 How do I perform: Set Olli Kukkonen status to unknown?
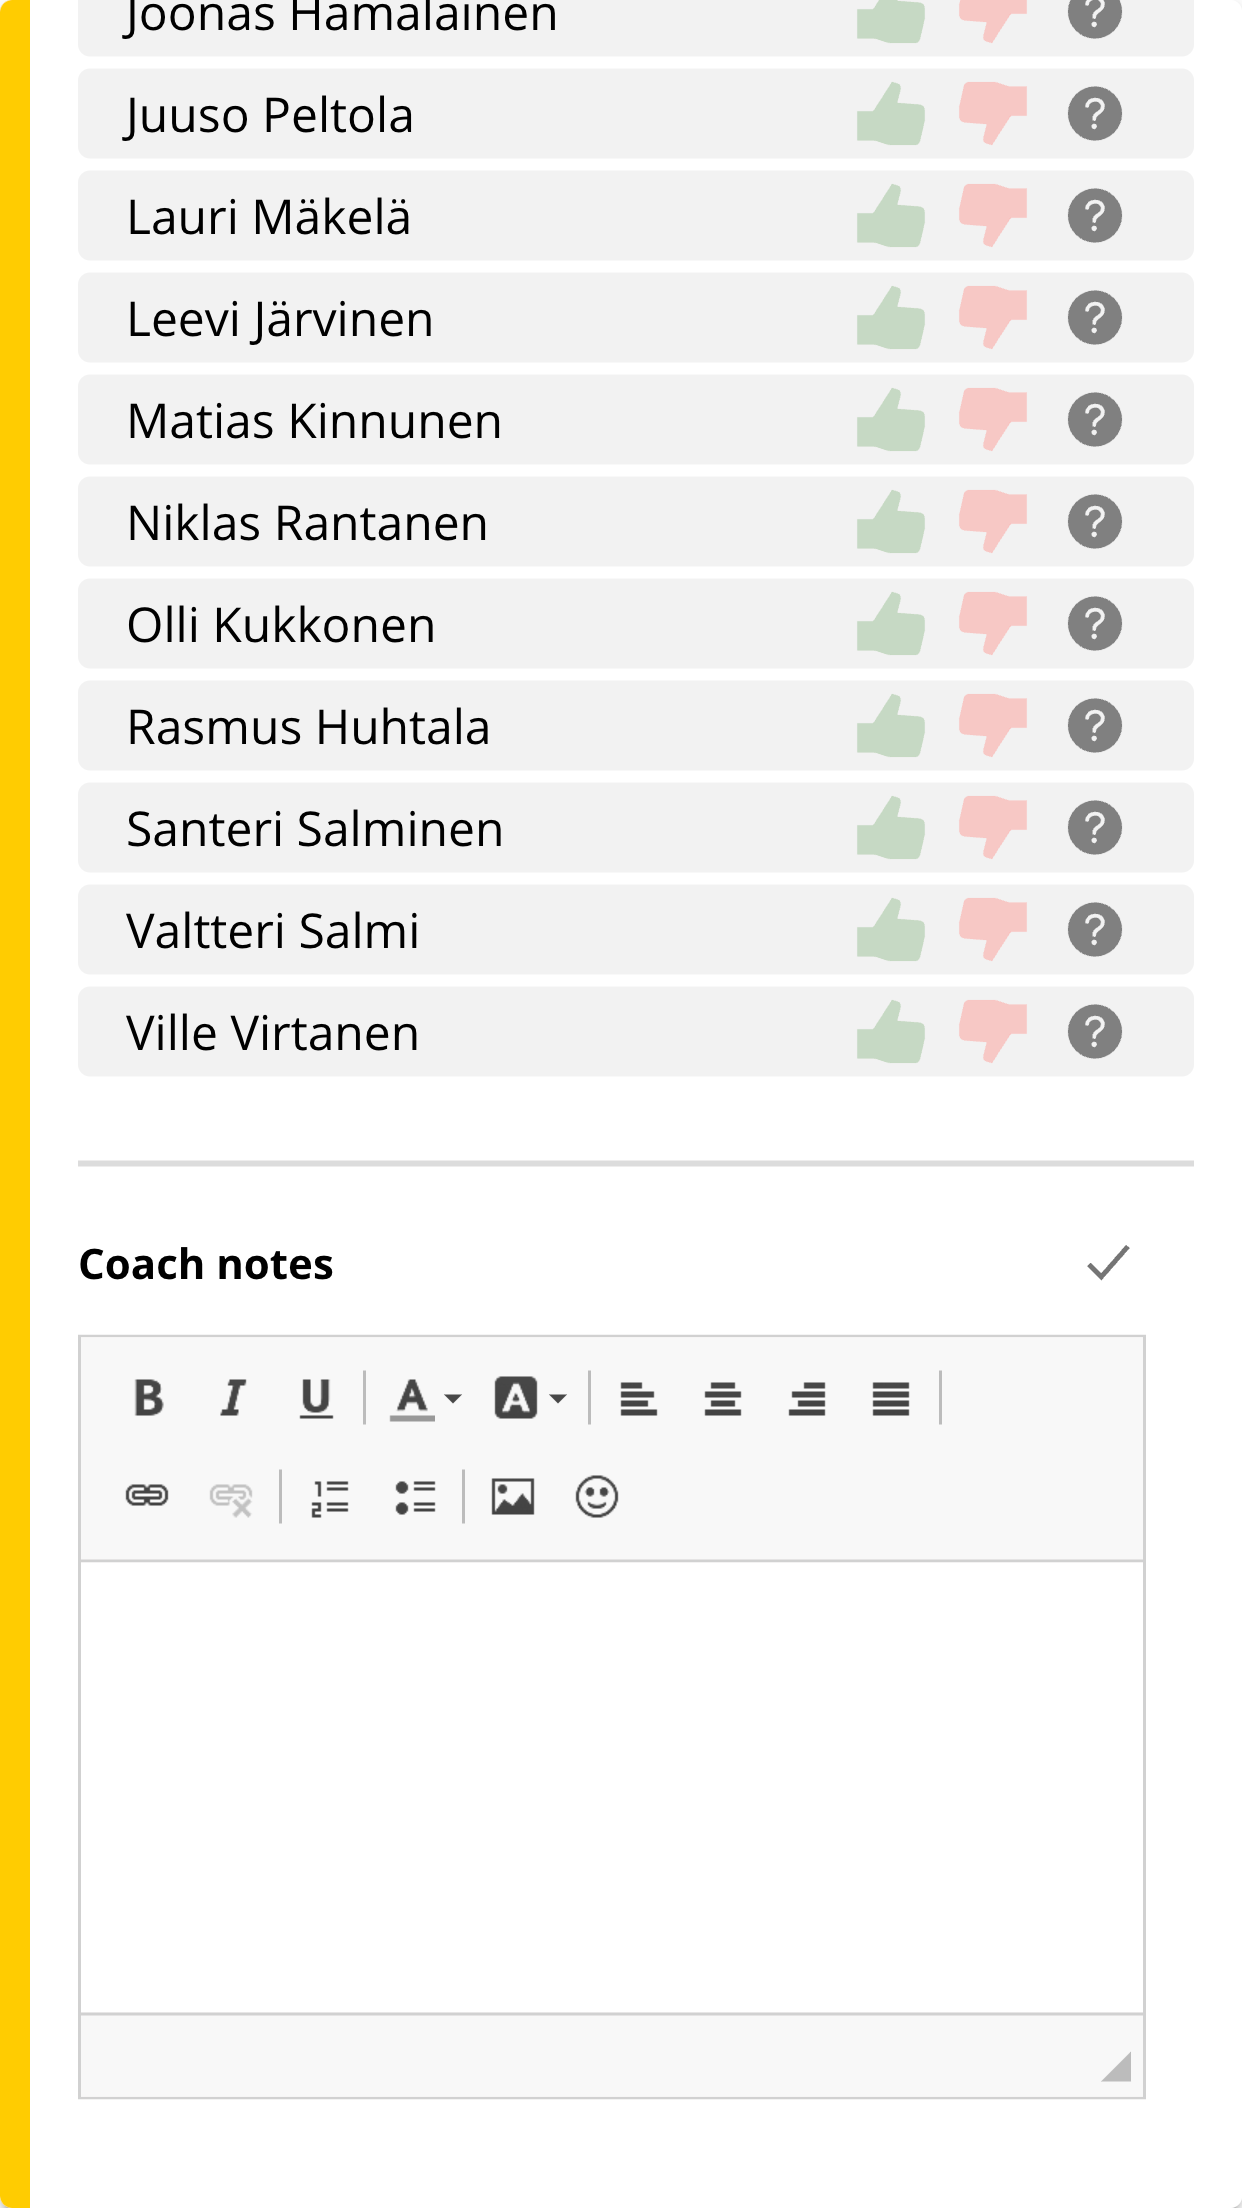[1095, 624]
